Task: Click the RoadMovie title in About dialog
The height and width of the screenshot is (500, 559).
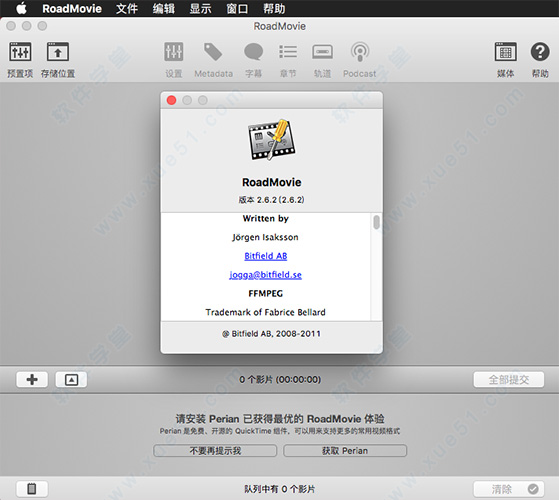Action: [272, 182]
